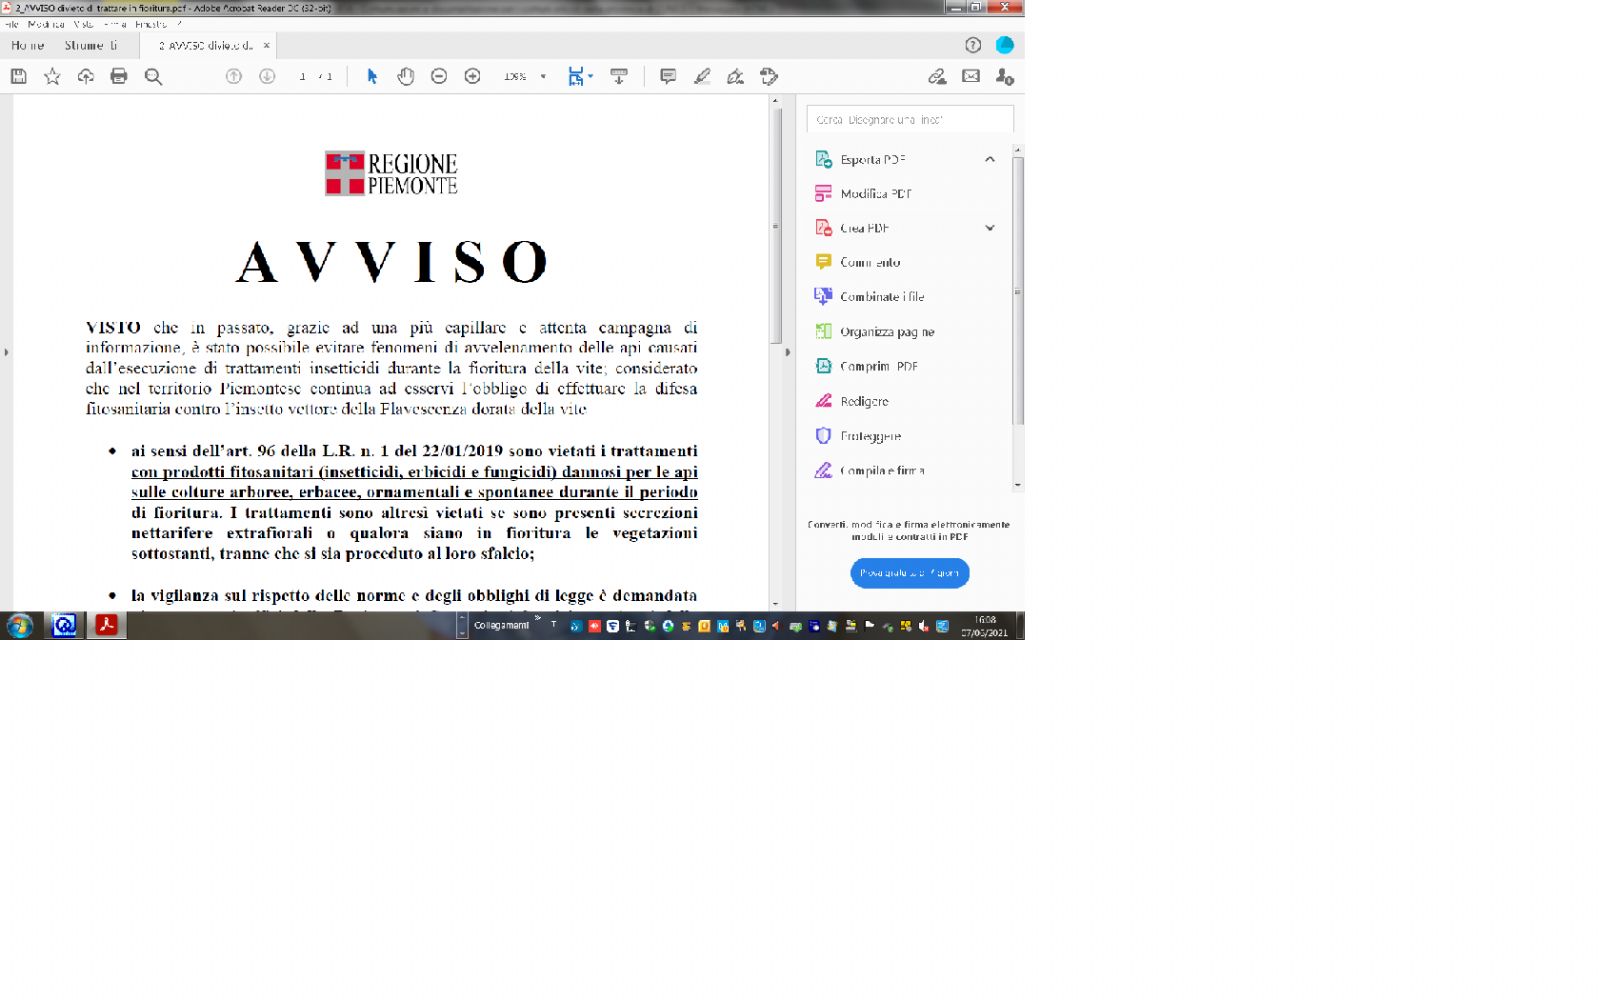This screenshot has width=1600, height=1000.
Task: Open Combinare i file tool
Action: coord(881,297)
